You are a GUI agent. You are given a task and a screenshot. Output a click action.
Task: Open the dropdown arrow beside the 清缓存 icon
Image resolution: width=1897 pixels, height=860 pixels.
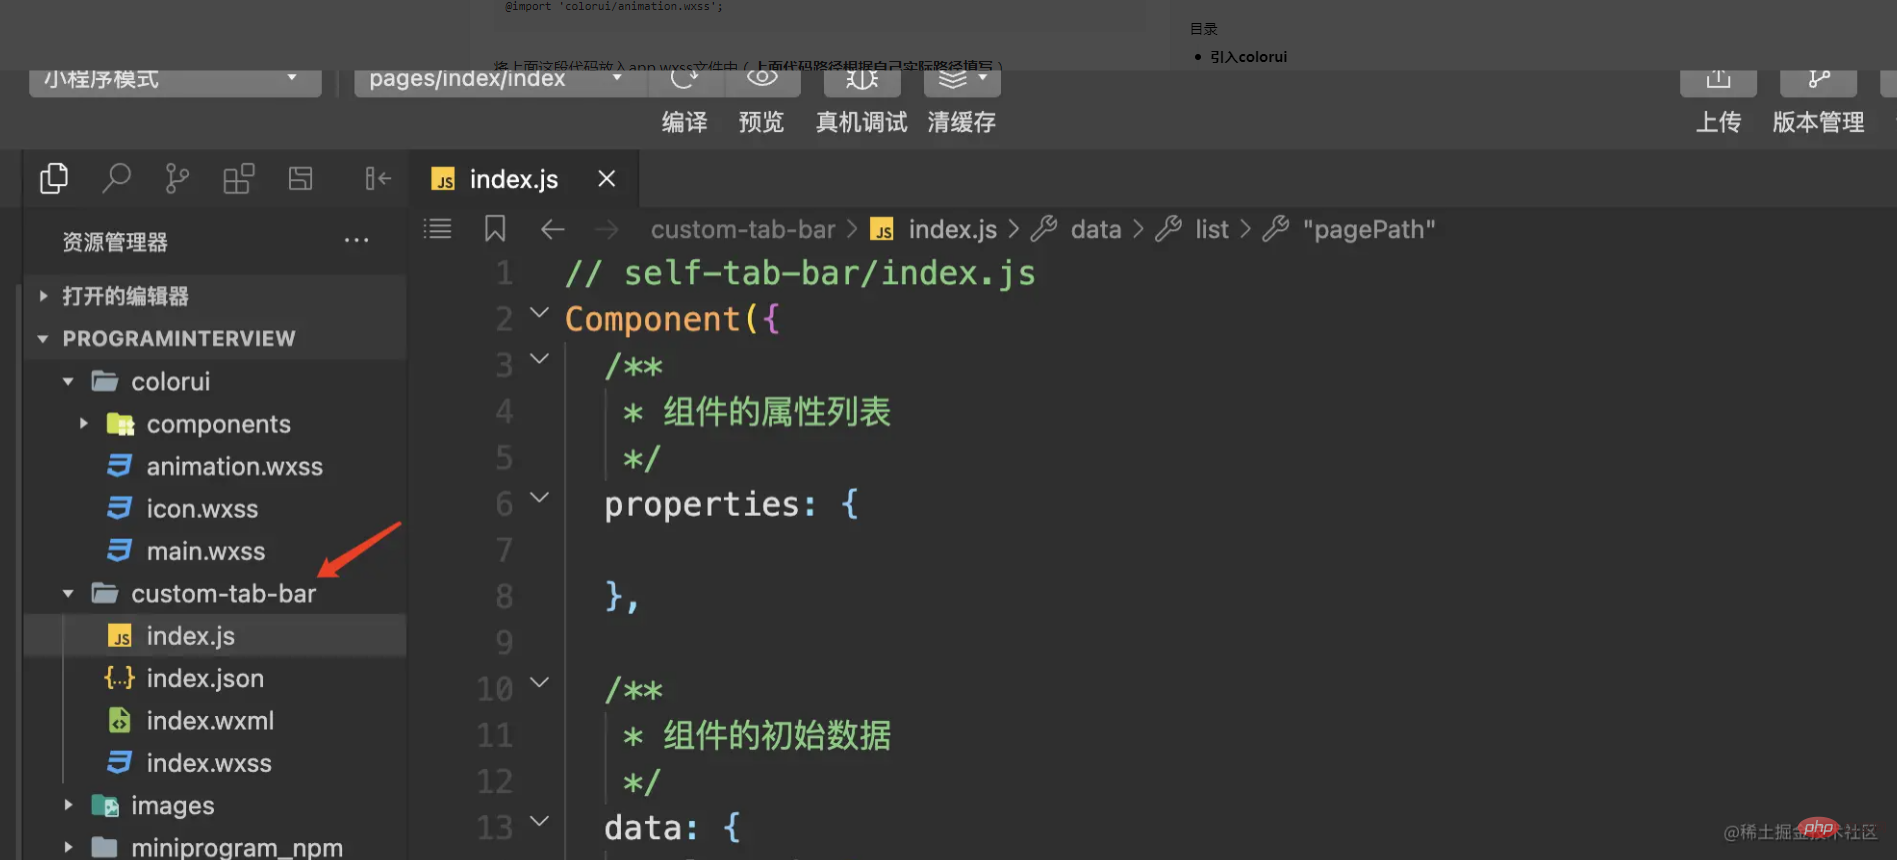click(x=983, y=78)
